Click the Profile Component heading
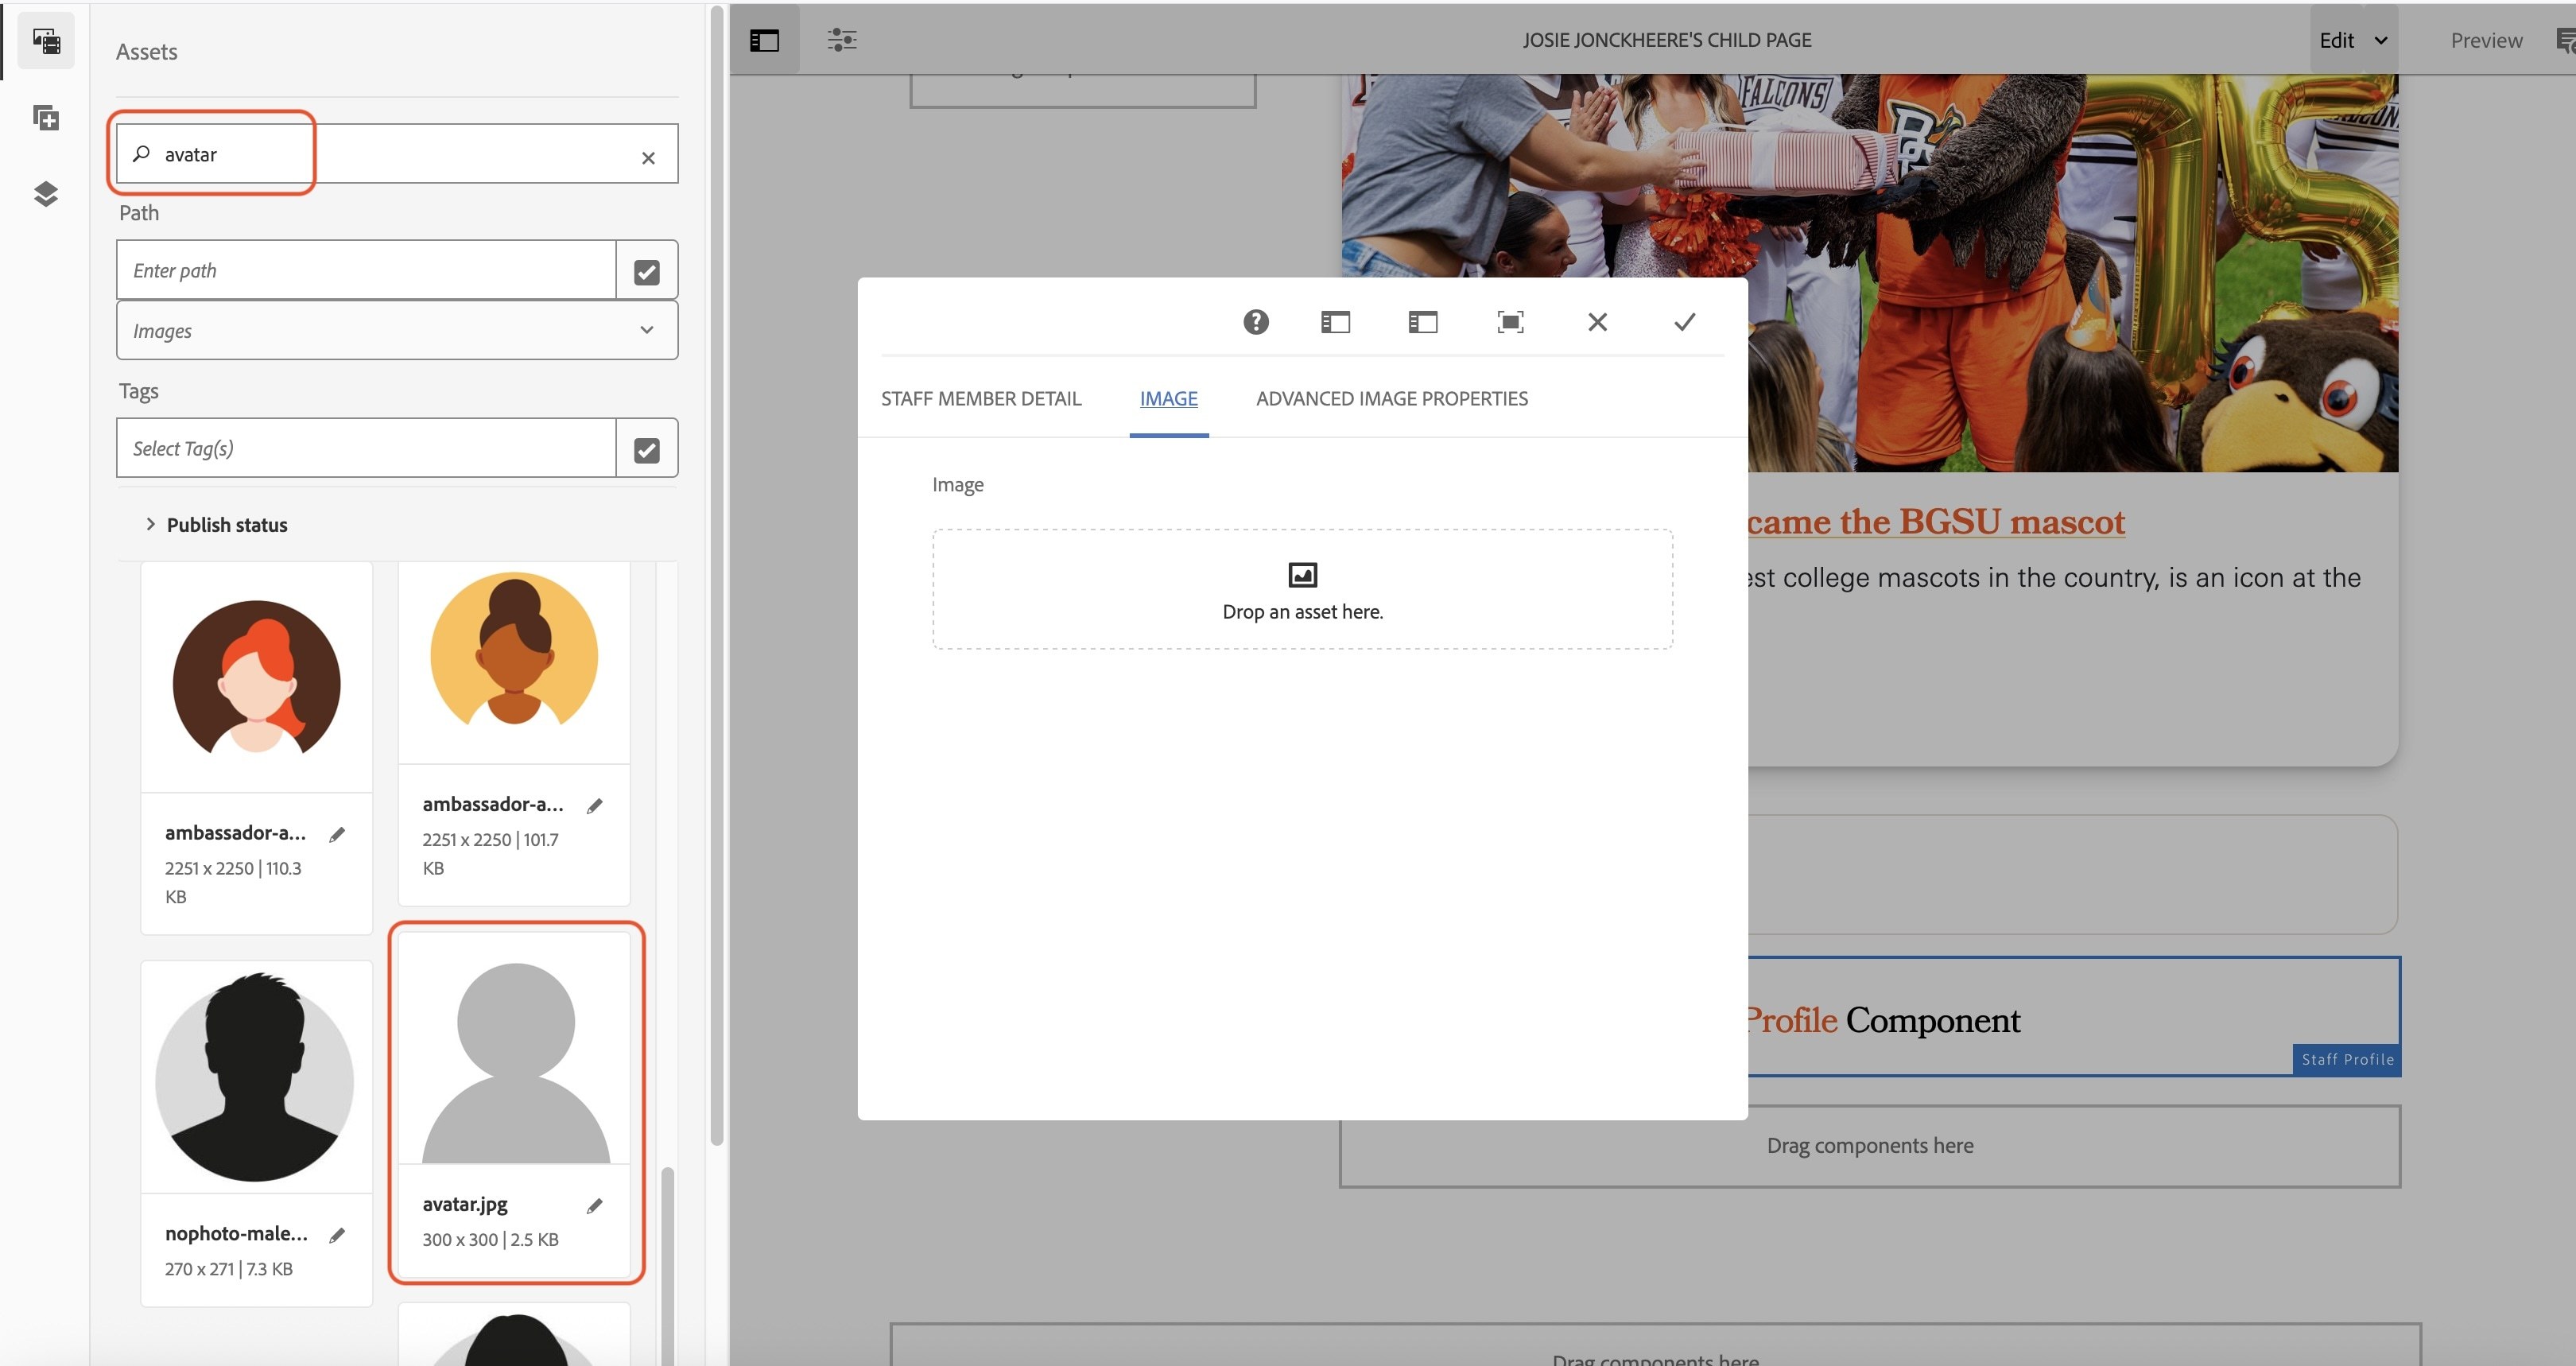The height and width of the screenshot is (1366, 2576). point(1884,1020)
